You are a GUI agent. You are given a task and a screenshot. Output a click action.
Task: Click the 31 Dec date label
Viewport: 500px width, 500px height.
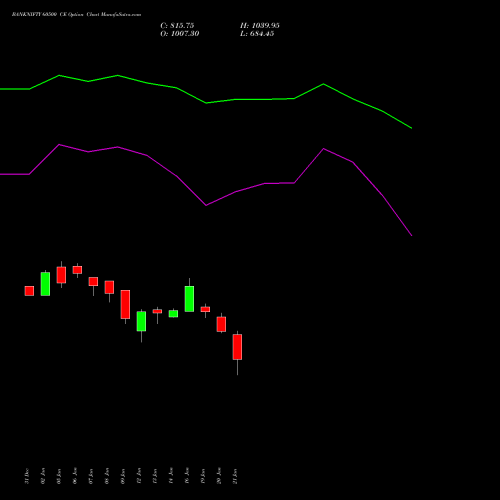tap(27, 476)
